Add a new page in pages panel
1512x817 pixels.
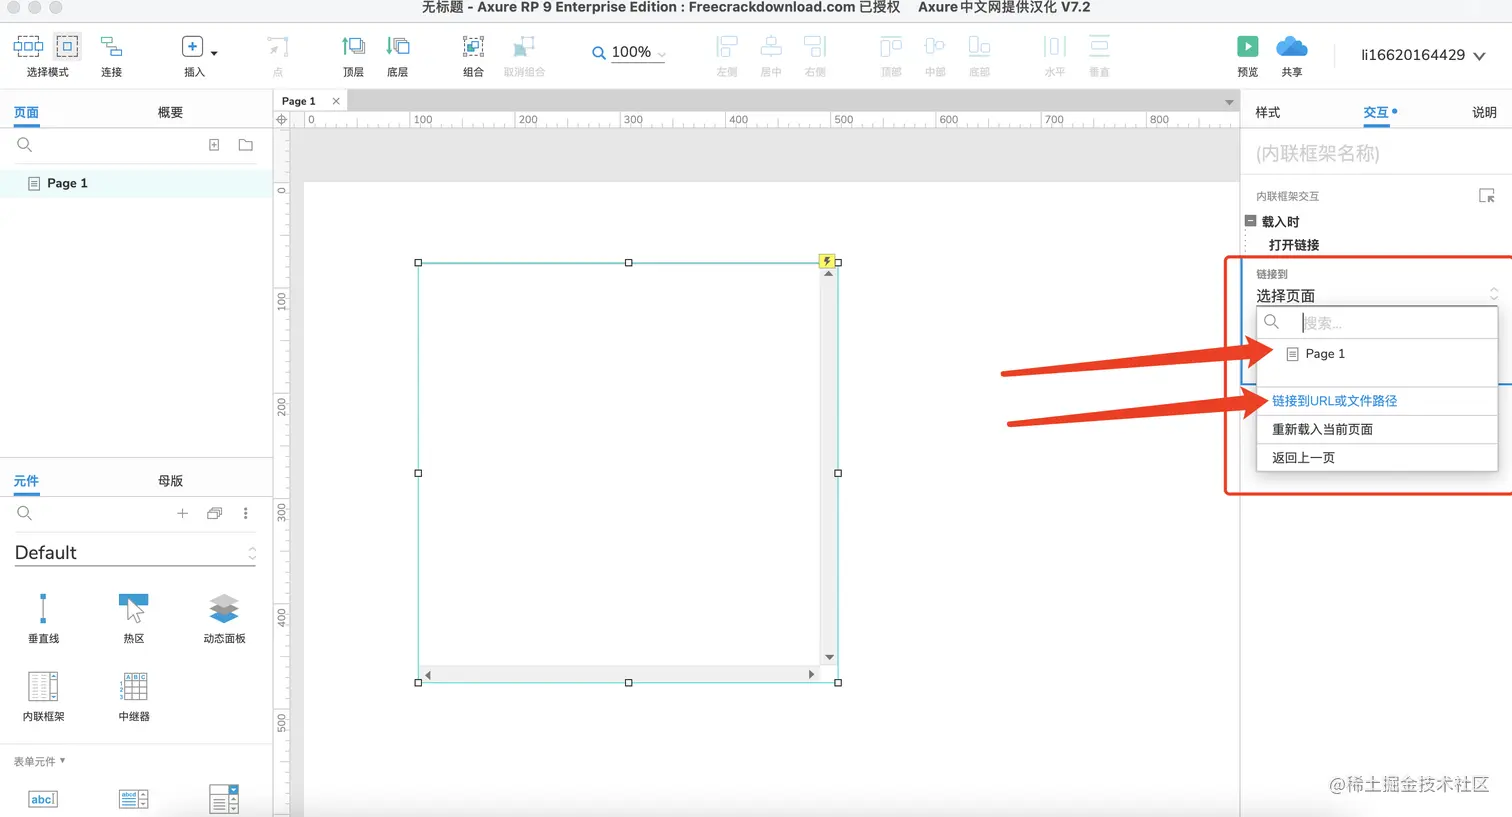214,145
